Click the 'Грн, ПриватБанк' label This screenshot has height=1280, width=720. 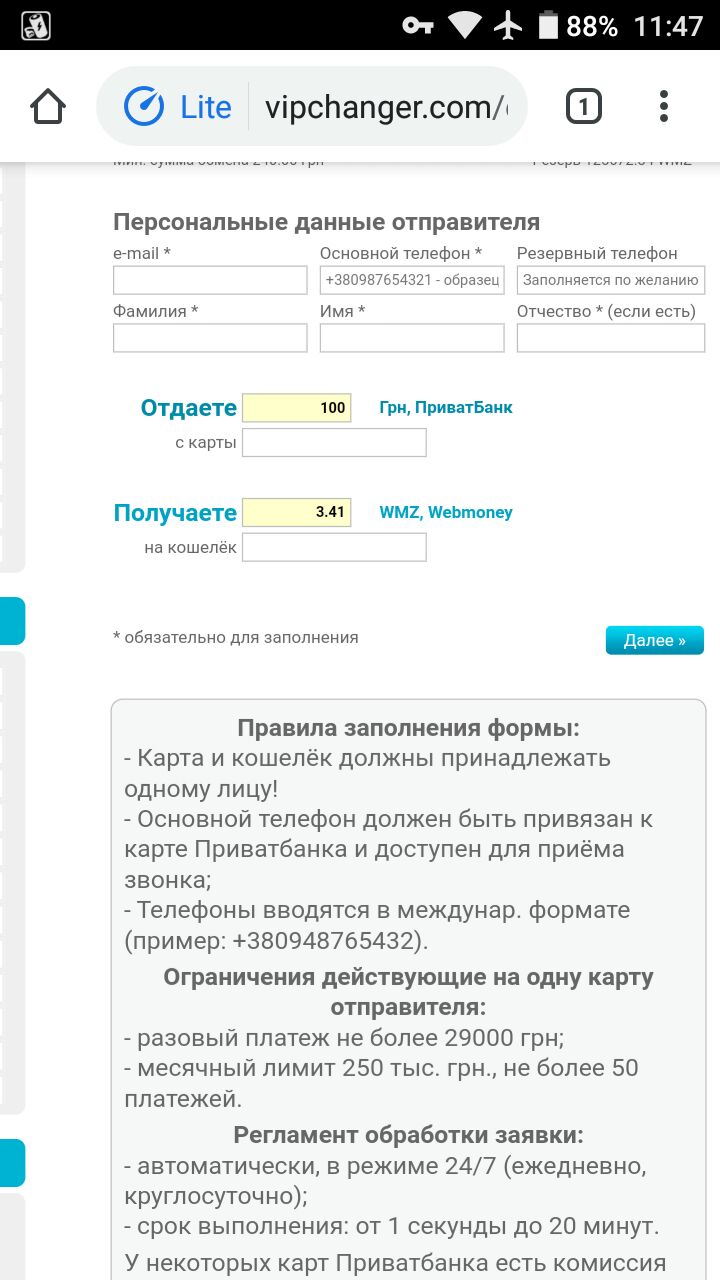pos(446,407)
